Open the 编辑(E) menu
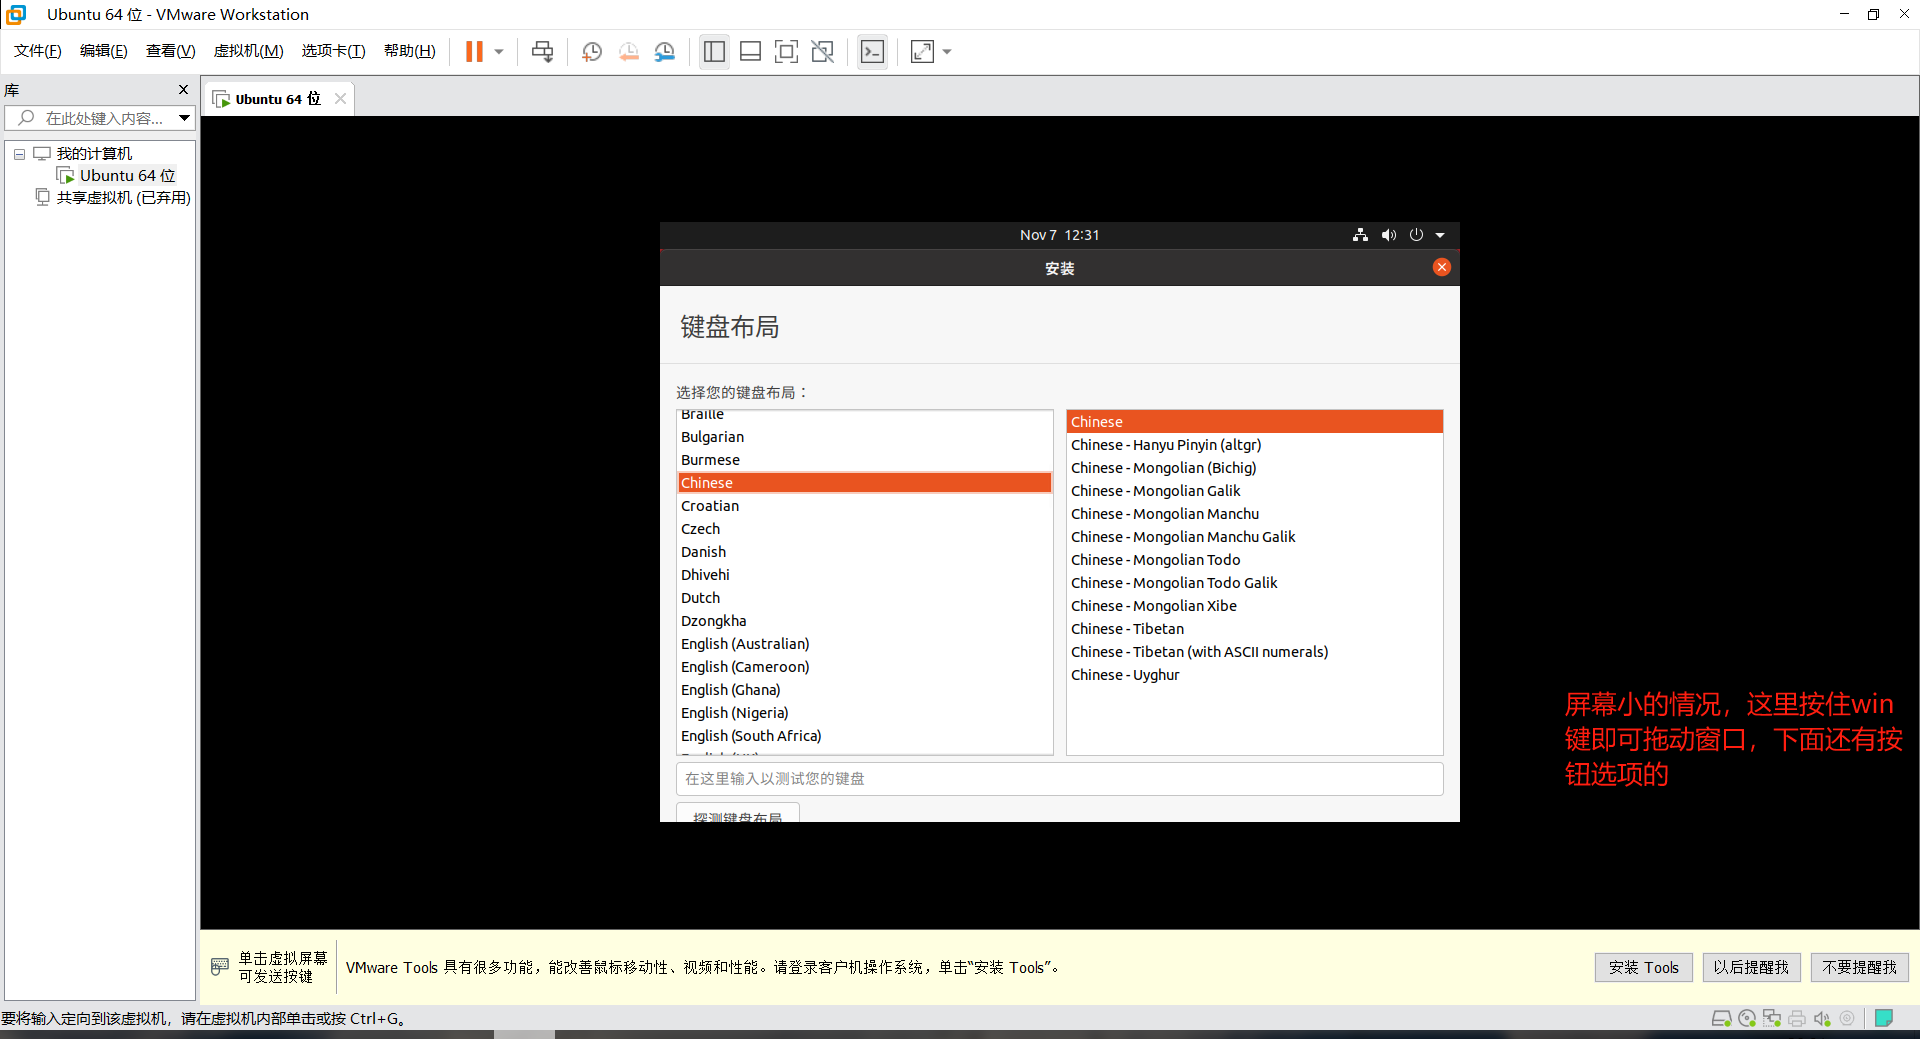Image resolution: width=1920 pixels, height=1039 pixels. (104, 51)
